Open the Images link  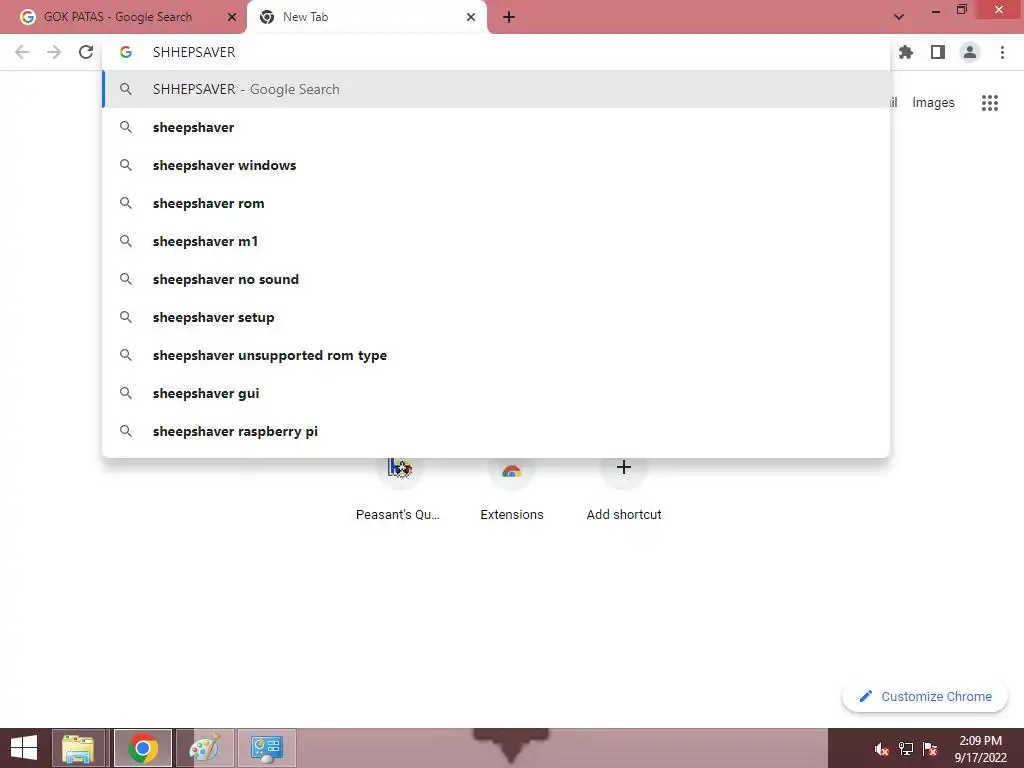point(933,103)
